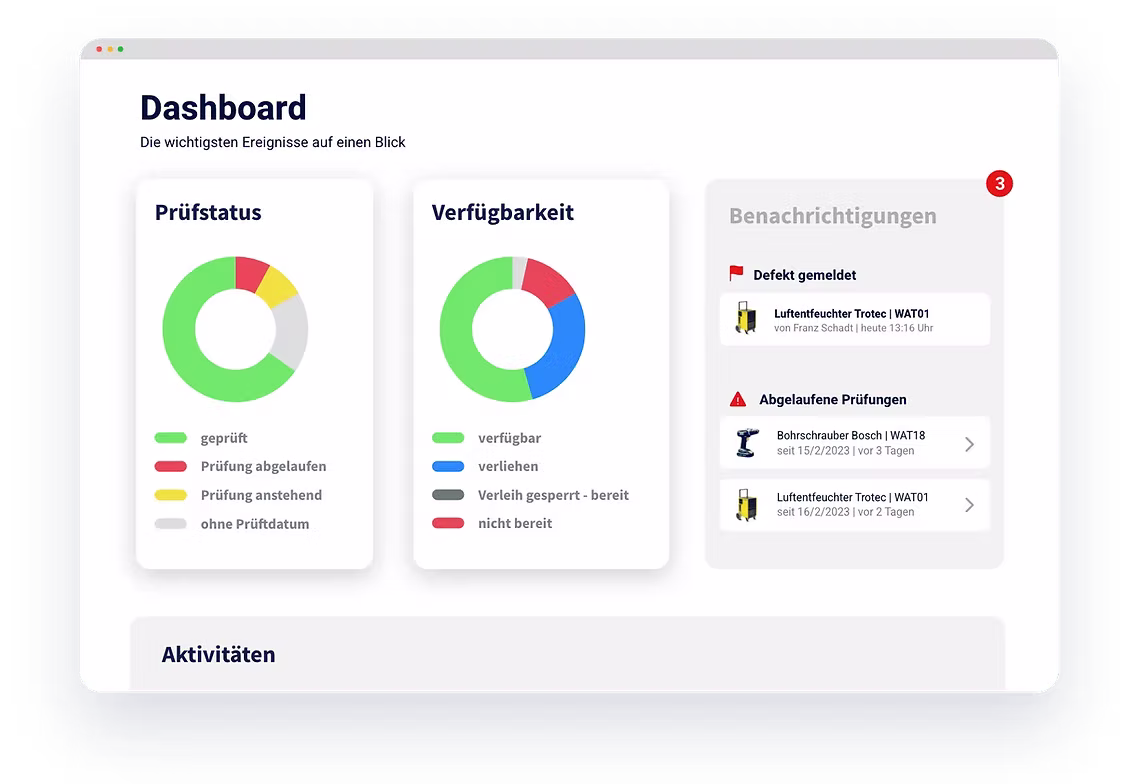Click the red notification badge showing 3
The width and height of the screenshot is (1138, 784).
click(x=999, y=184)
